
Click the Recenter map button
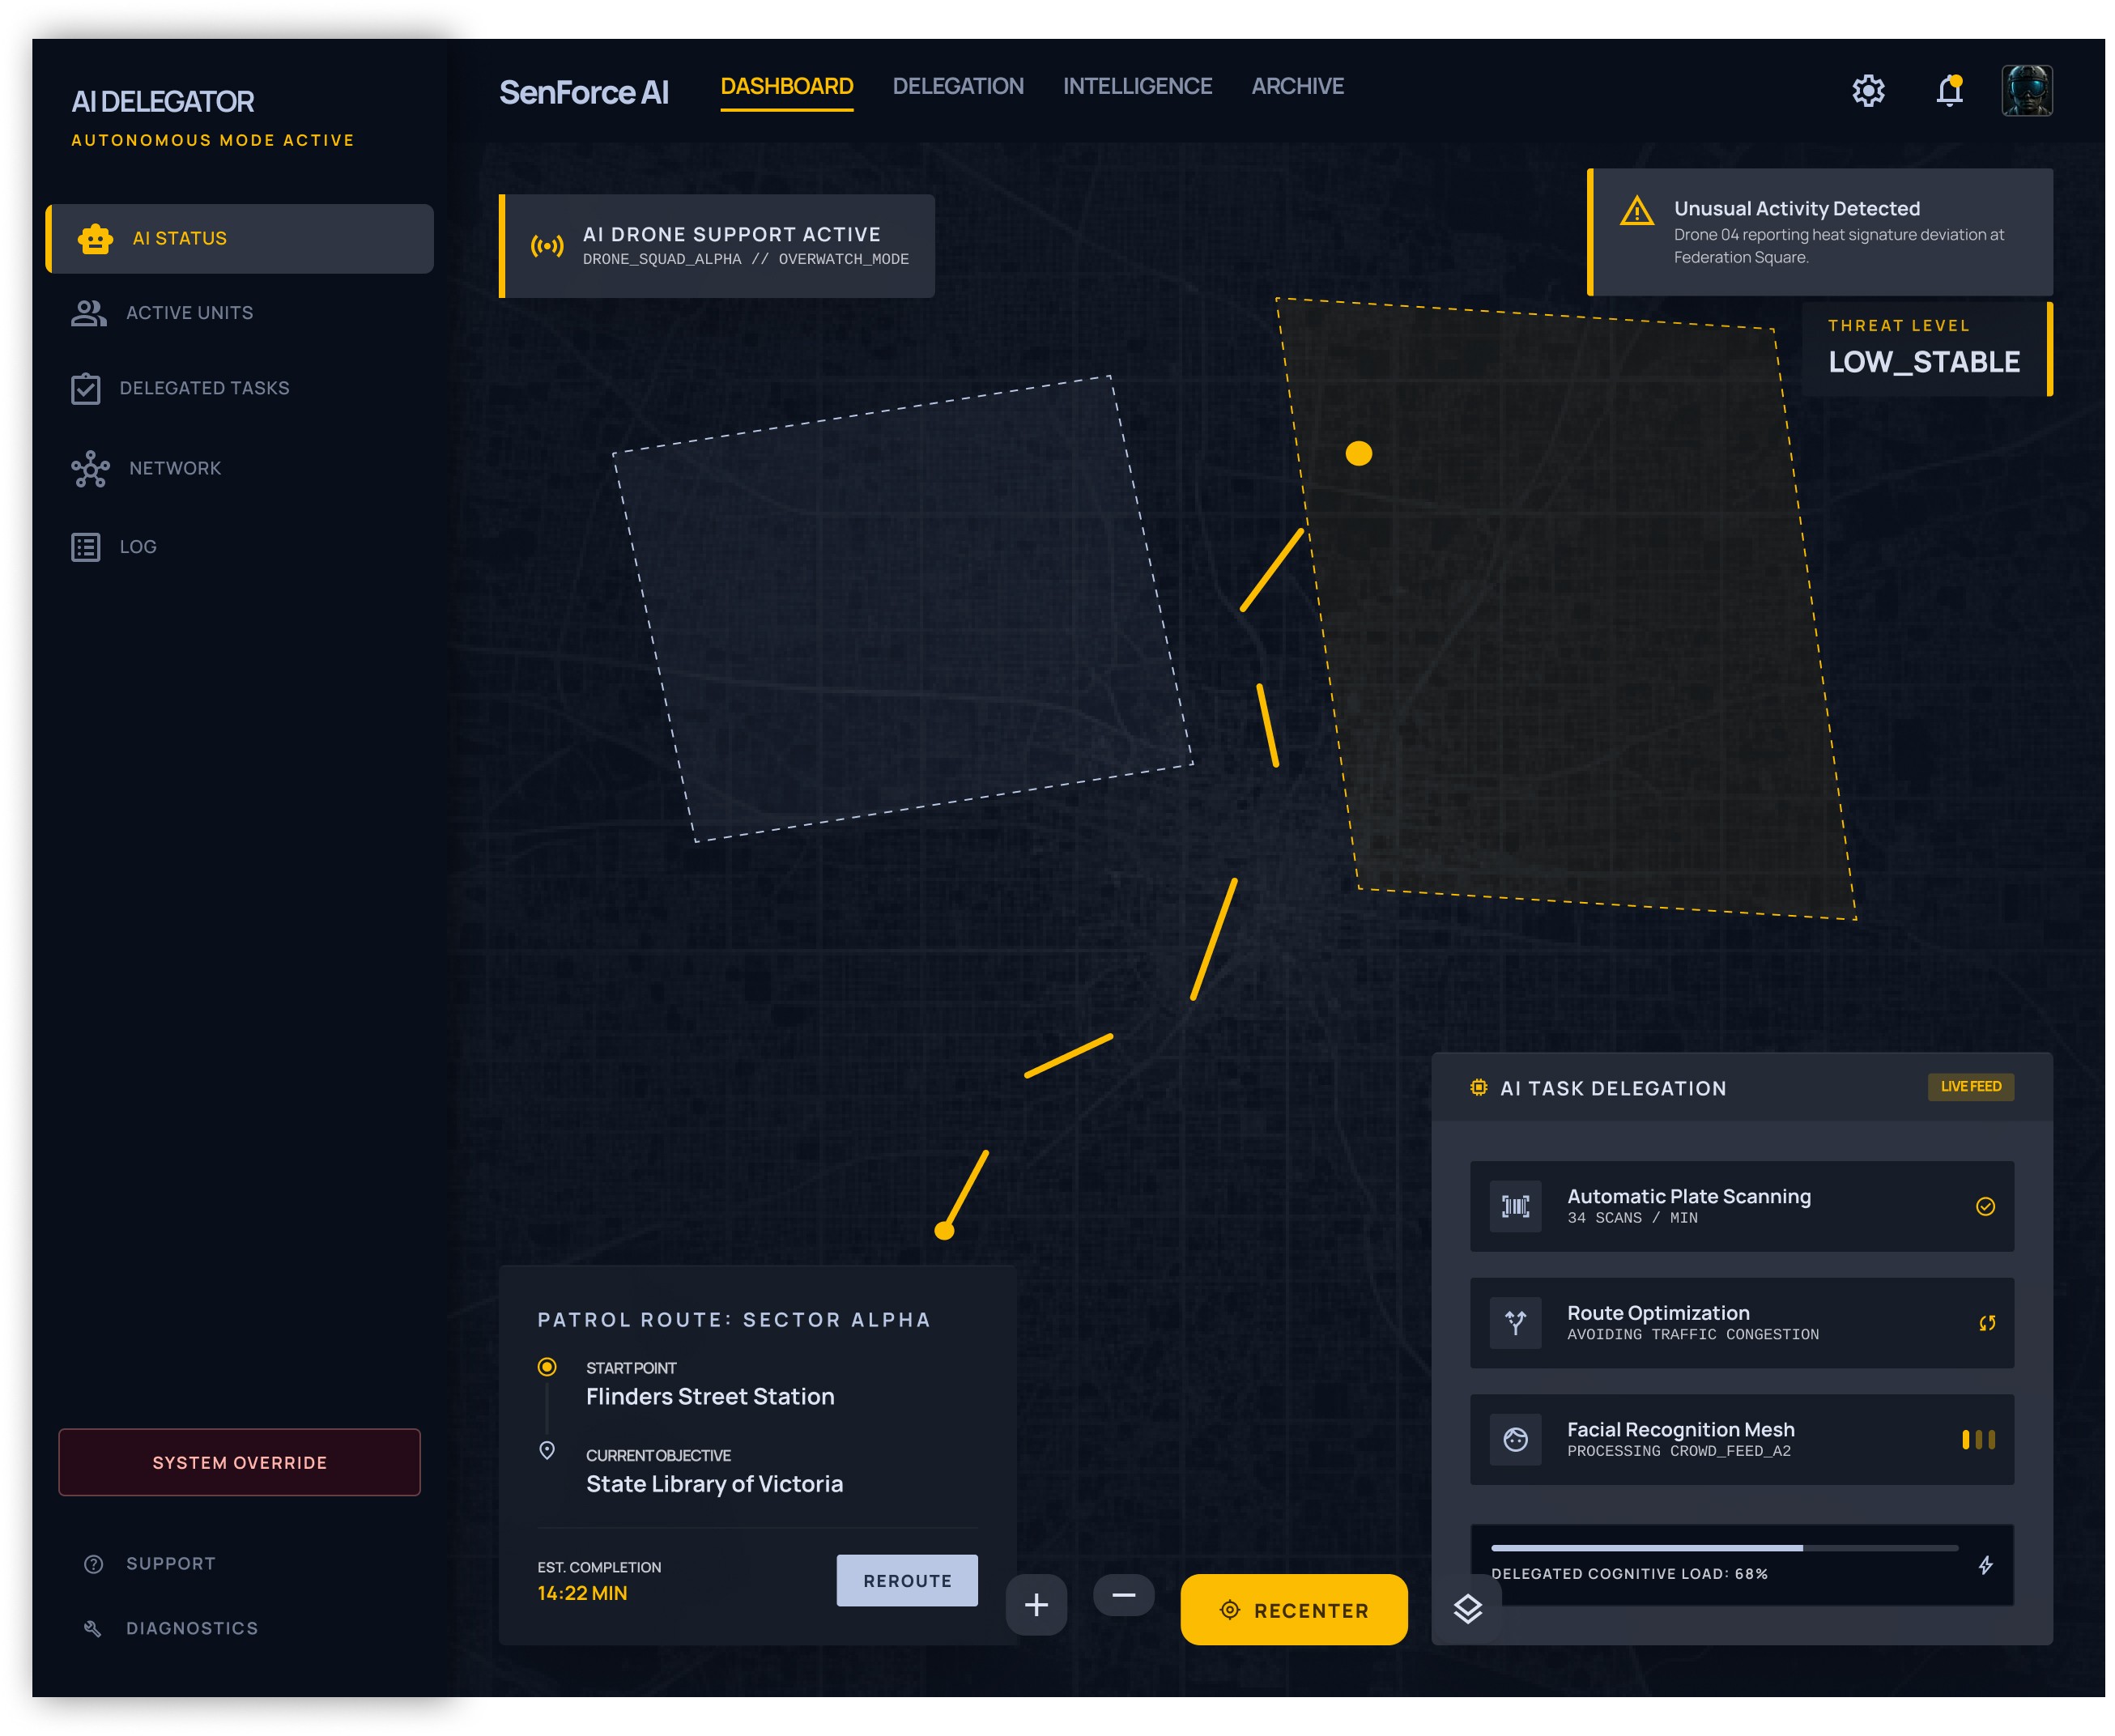1293,1609
